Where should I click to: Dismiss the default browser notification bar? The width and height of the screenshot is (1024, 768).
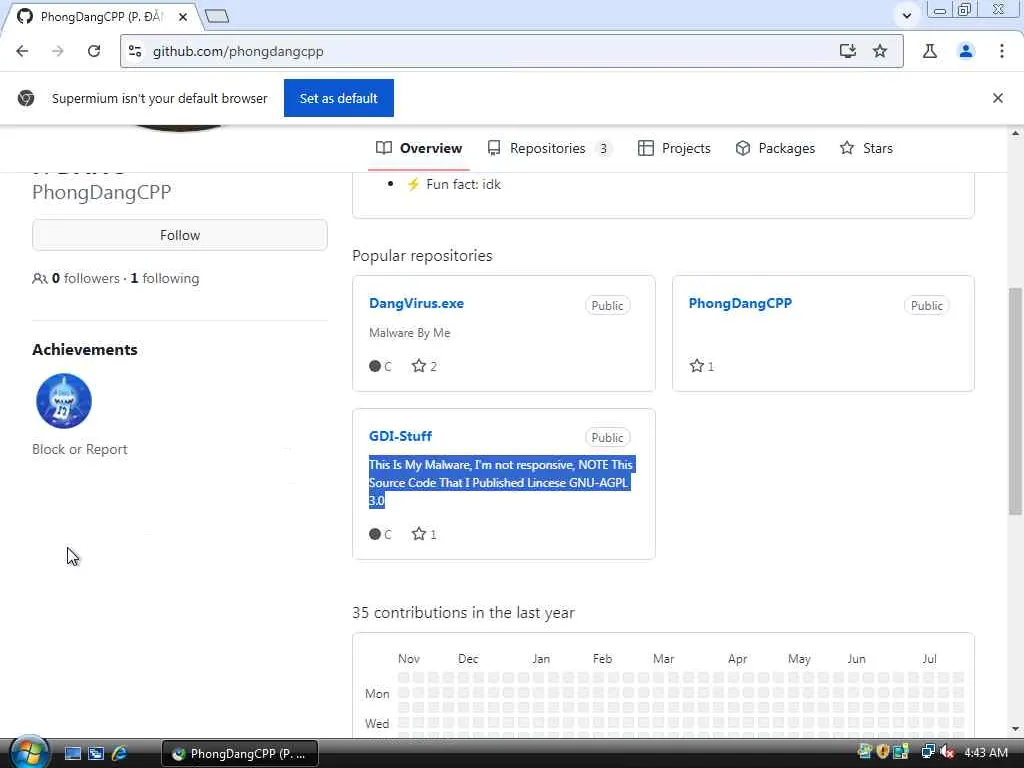click(997, 98)
